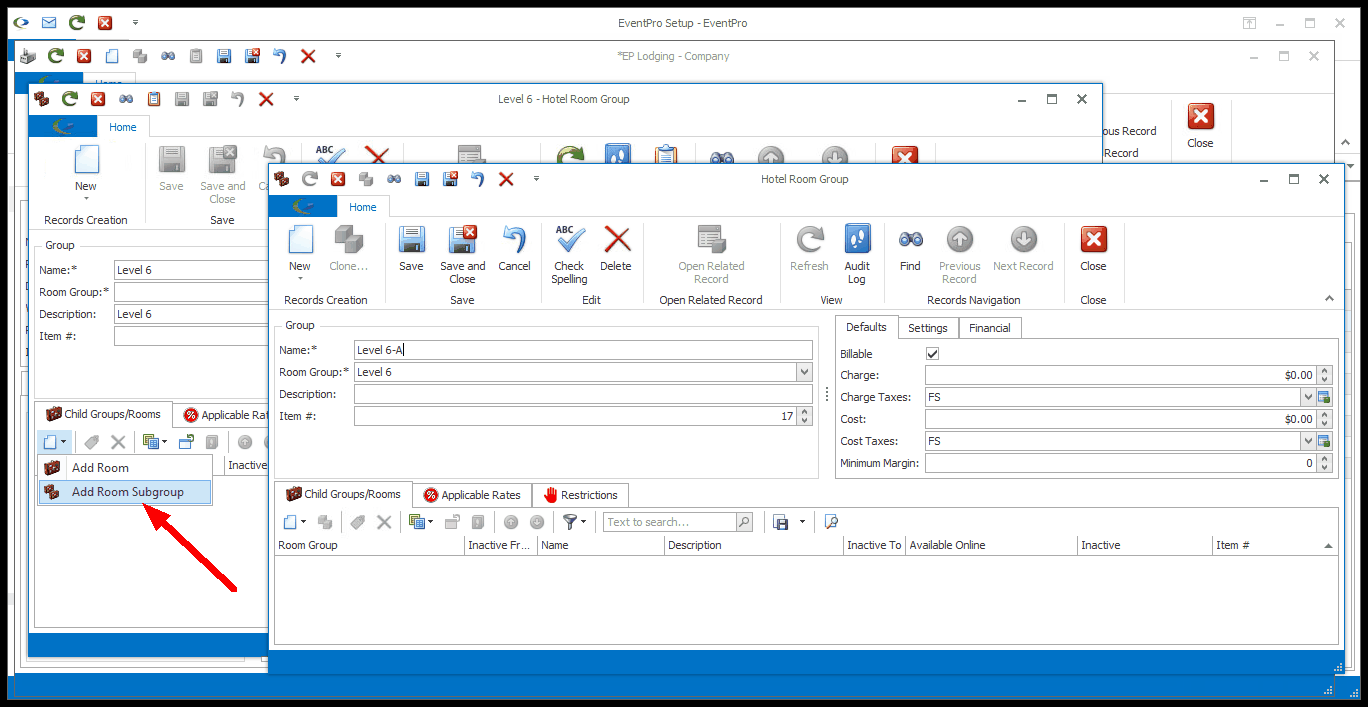
Task: Select Add Room from the dropdown menu
Action: (125, 468)
